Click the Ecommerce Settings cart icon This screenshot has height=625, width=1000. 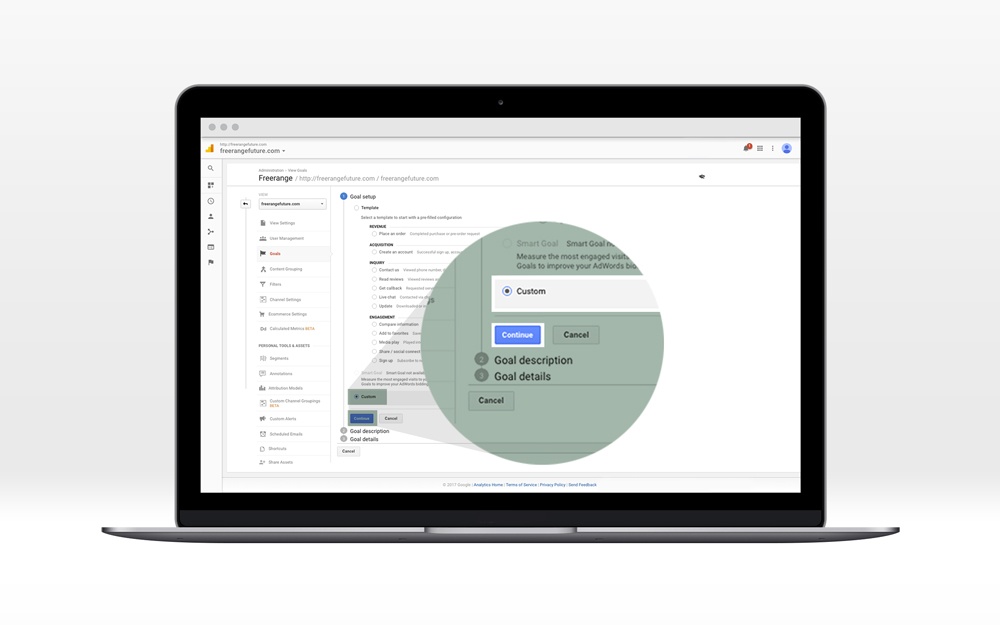pos(262,314)
